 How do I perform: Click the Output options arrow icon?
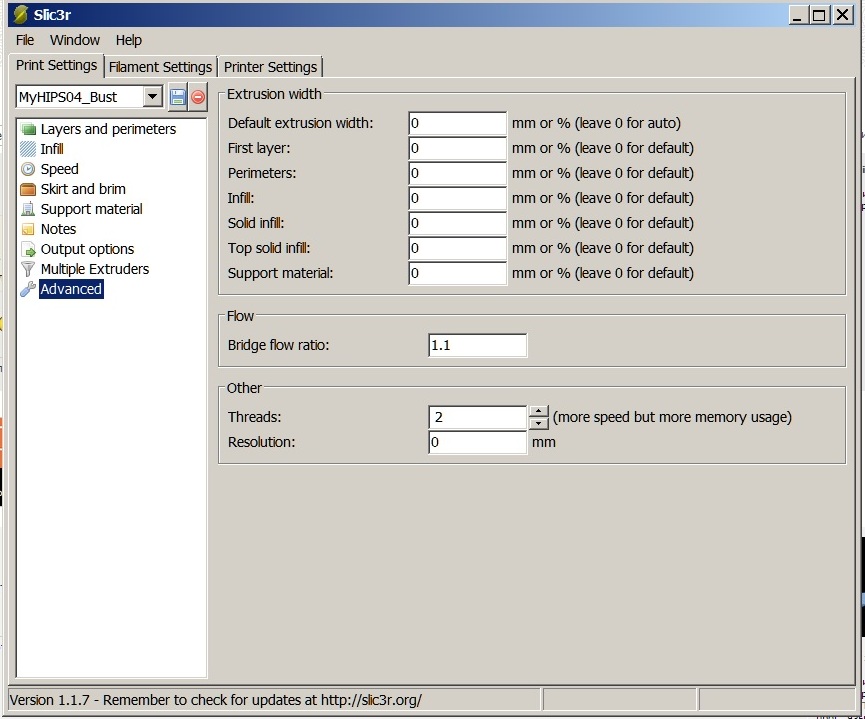coord(28,249)
